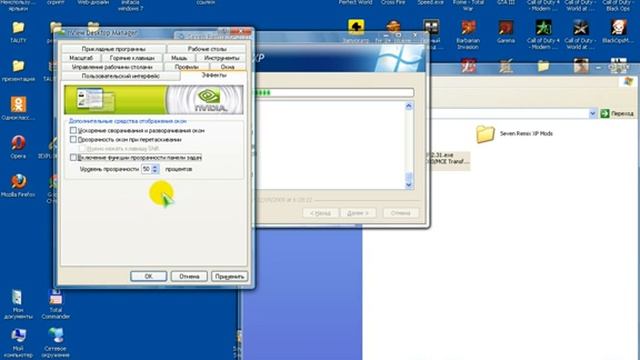Screen dimensions: 640x360
Task: Open the презентация folder on desktop
Action: pyautogui.click(x=18, y=70)
